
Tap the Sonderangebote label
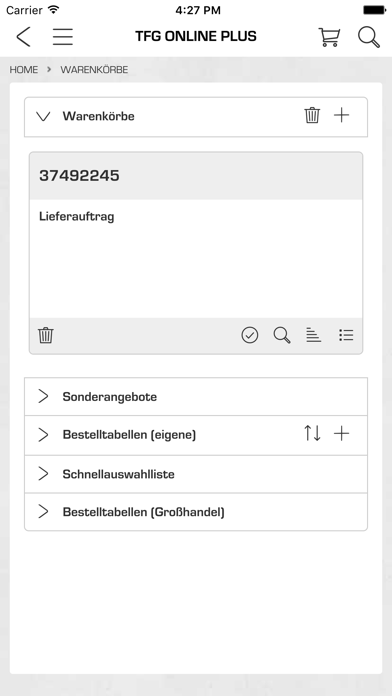pyautogui.click(x=110, y=396)
